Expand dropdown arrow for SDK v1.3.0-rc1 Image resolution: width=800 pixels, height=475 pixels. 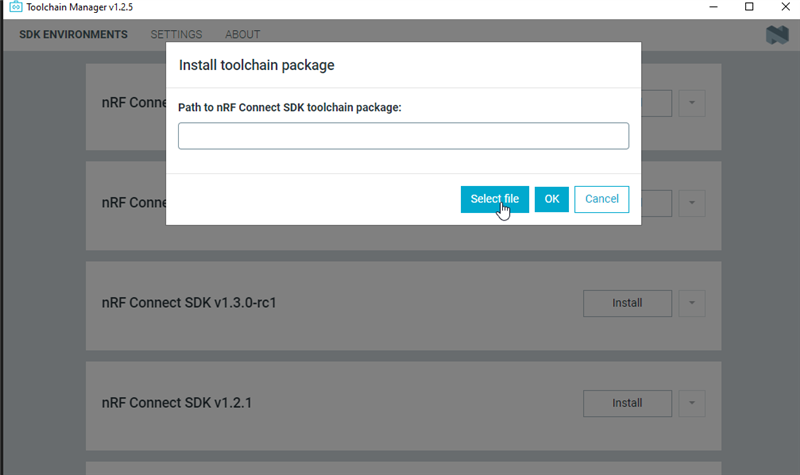point(692,303)
